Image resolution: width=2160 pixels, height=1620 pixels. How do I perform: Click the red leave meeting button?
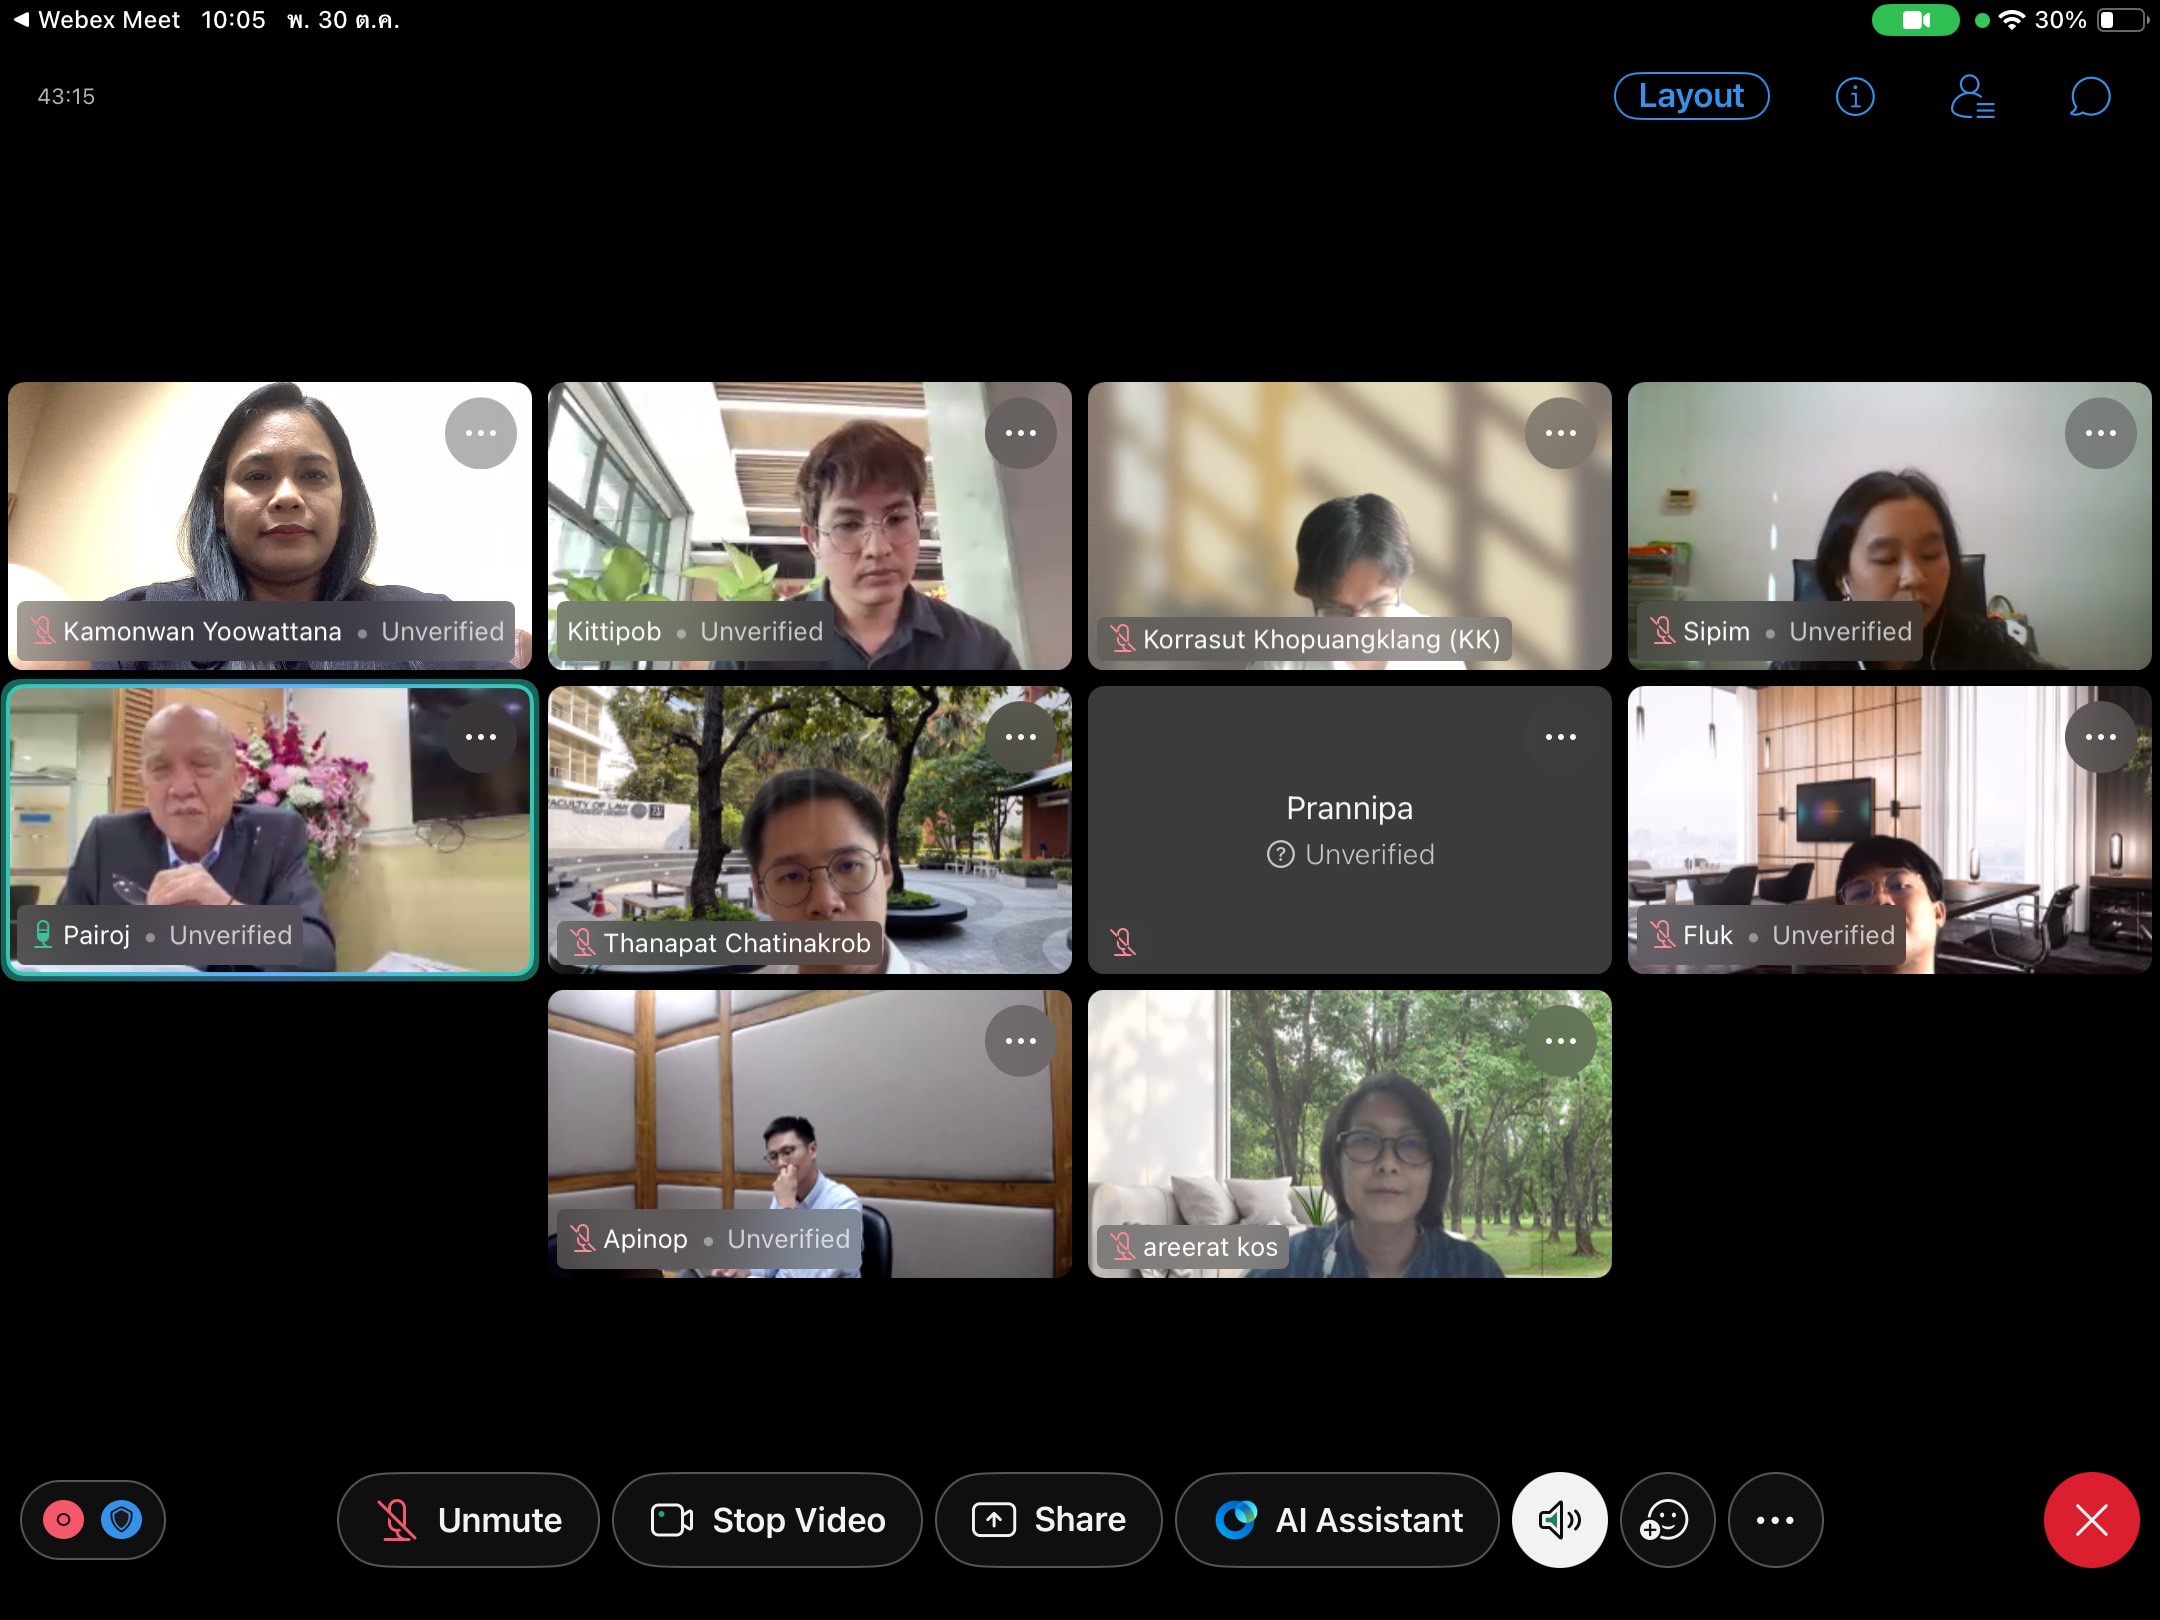[2091, 1520]
